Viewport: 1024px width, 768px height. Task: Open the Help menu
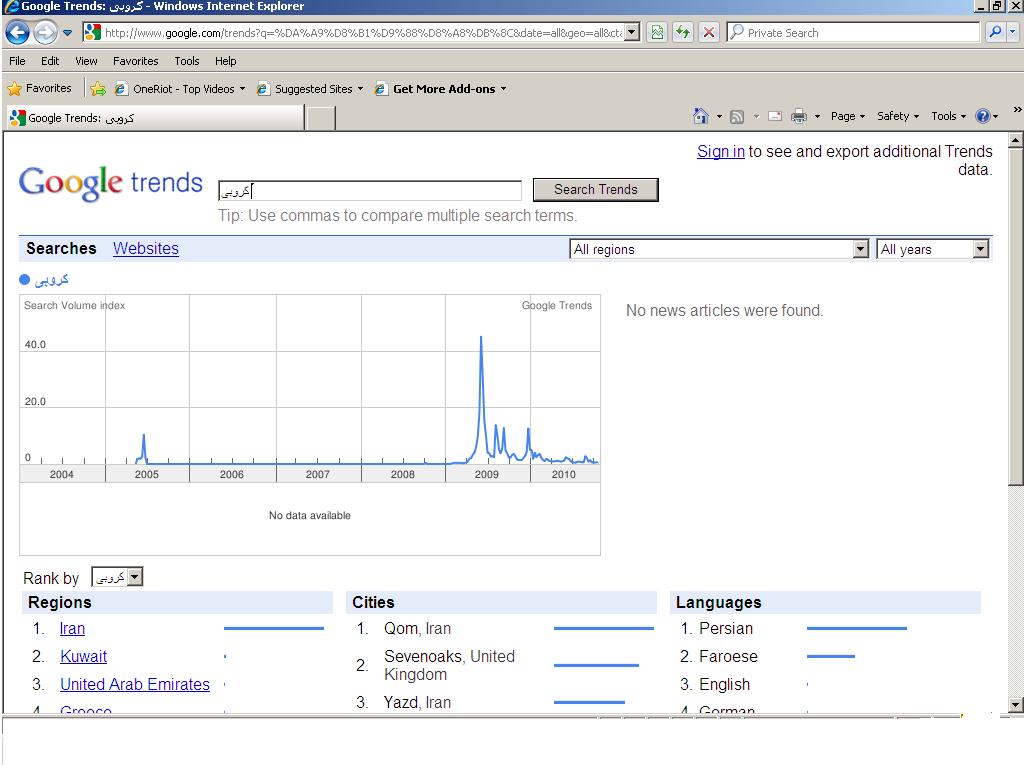tap(225, 61)
